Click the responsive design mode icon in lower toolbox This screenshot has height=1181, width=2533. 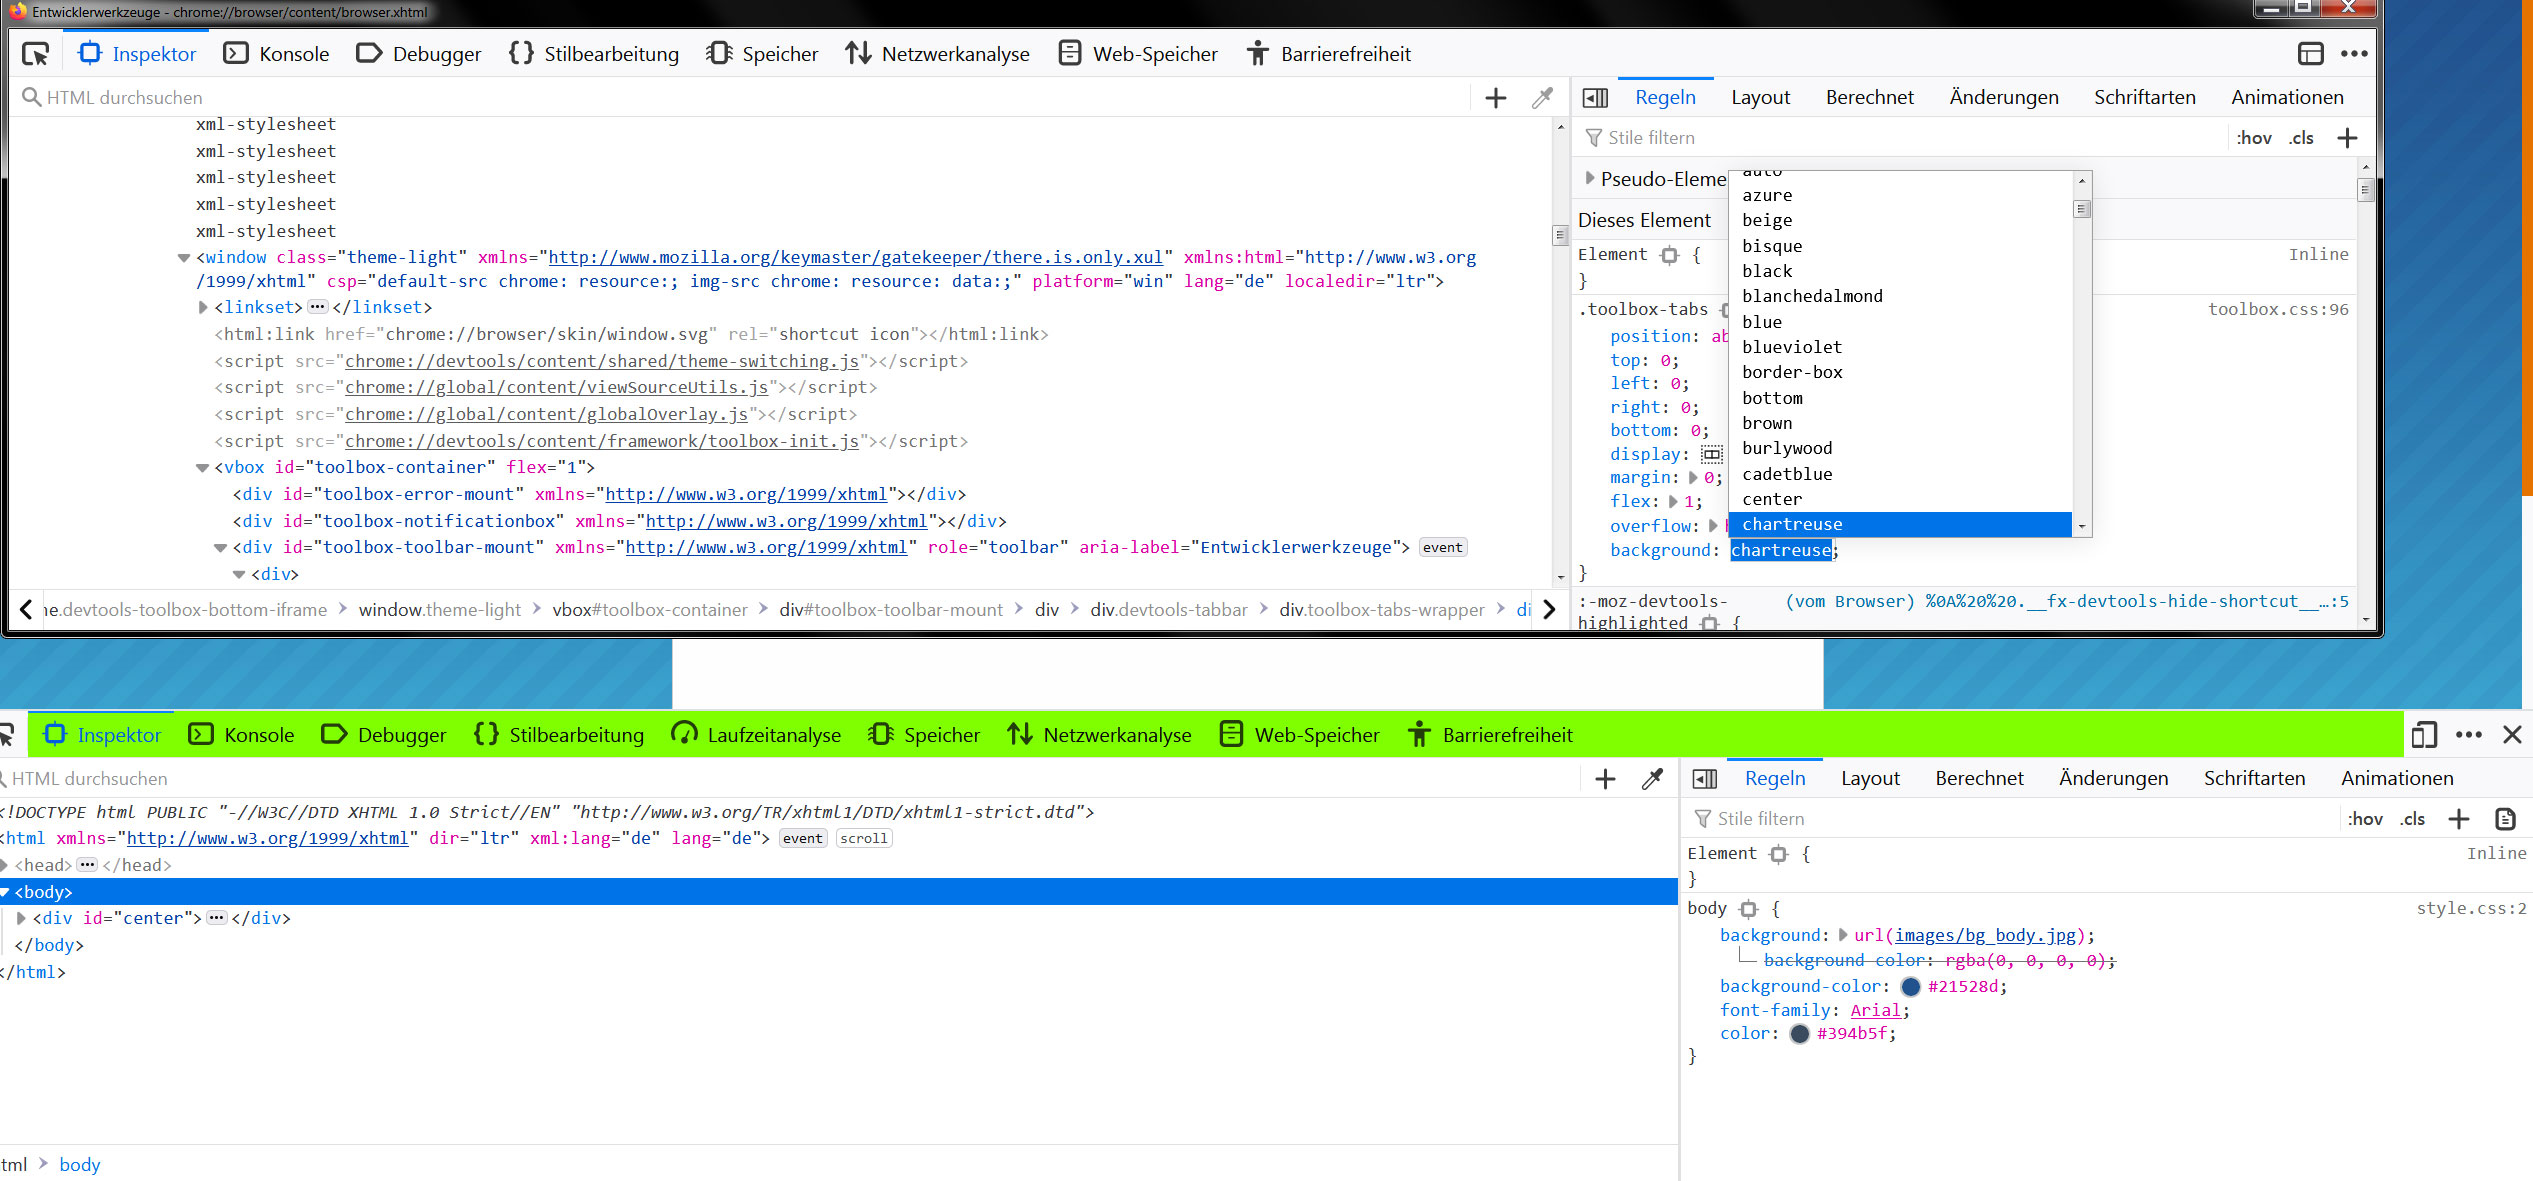tap(2424, 735)
